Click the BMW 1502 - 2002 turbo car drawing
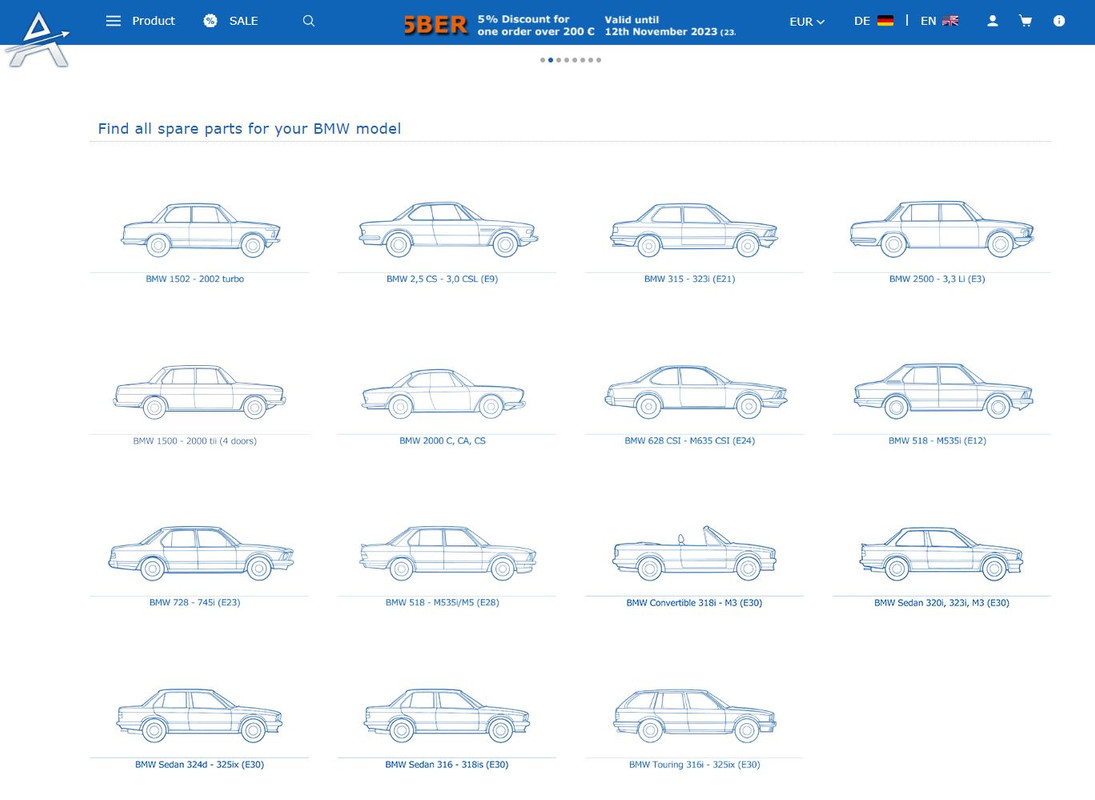This screenshot has height=800, width=1095. 200,229
